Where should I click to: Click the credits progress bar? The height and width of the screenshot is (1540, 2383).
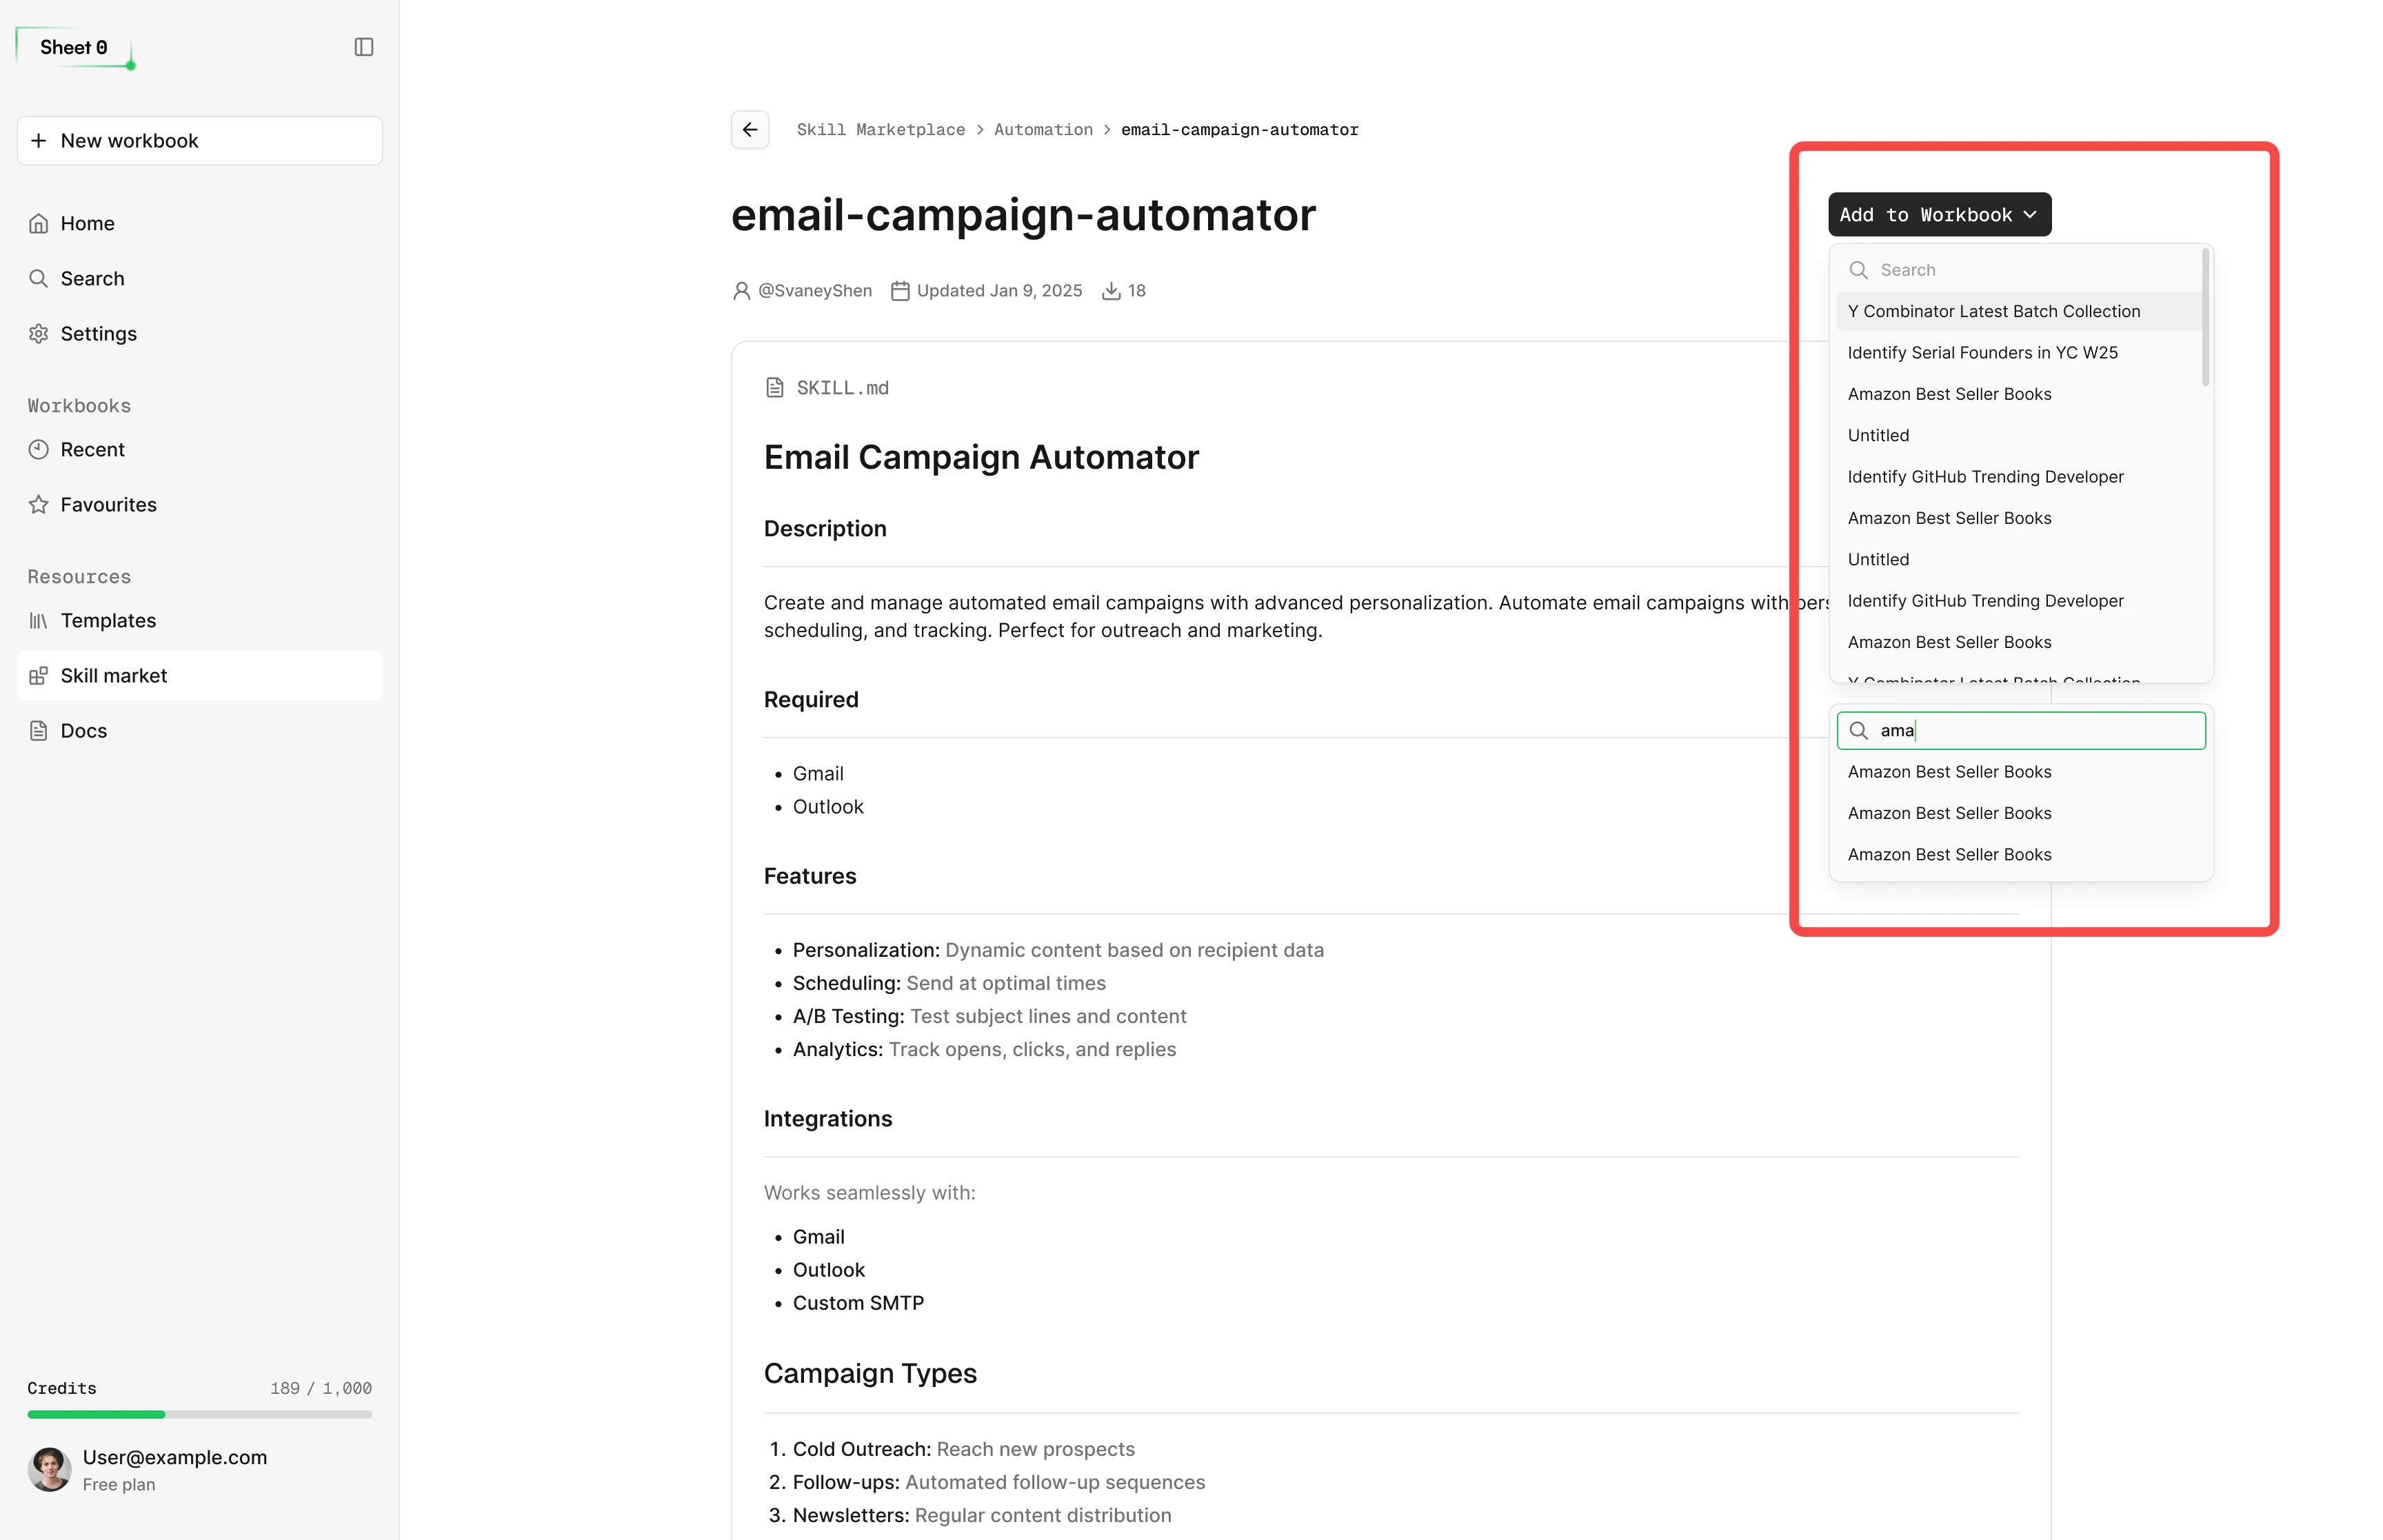click(x=200, y=1414)
